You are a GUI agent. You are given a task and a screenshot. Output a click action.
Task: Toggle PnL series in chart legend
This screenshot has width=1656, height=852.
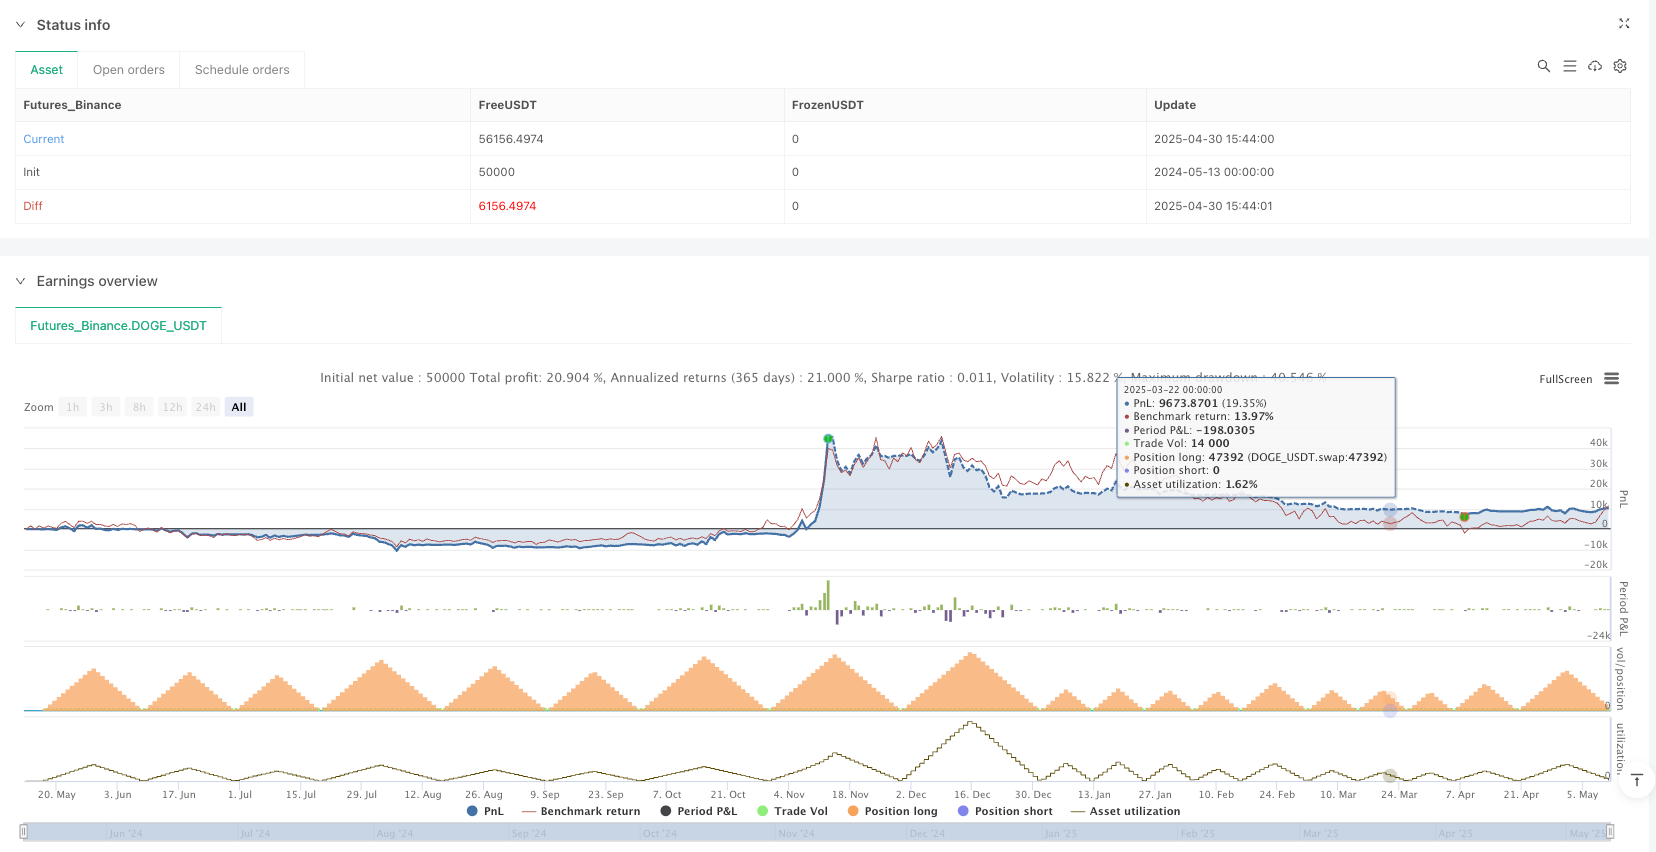coord(486,811)
